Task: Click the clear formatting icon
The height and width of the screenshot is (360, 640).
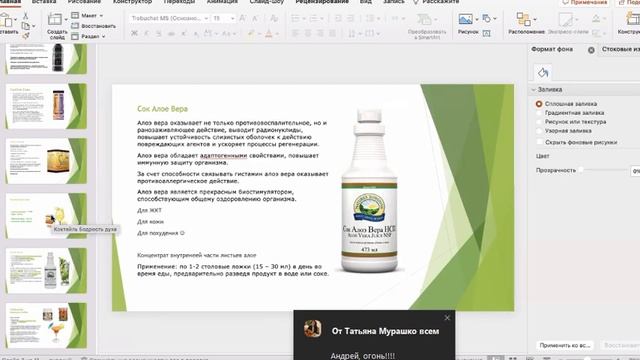Action: point(274,18)
